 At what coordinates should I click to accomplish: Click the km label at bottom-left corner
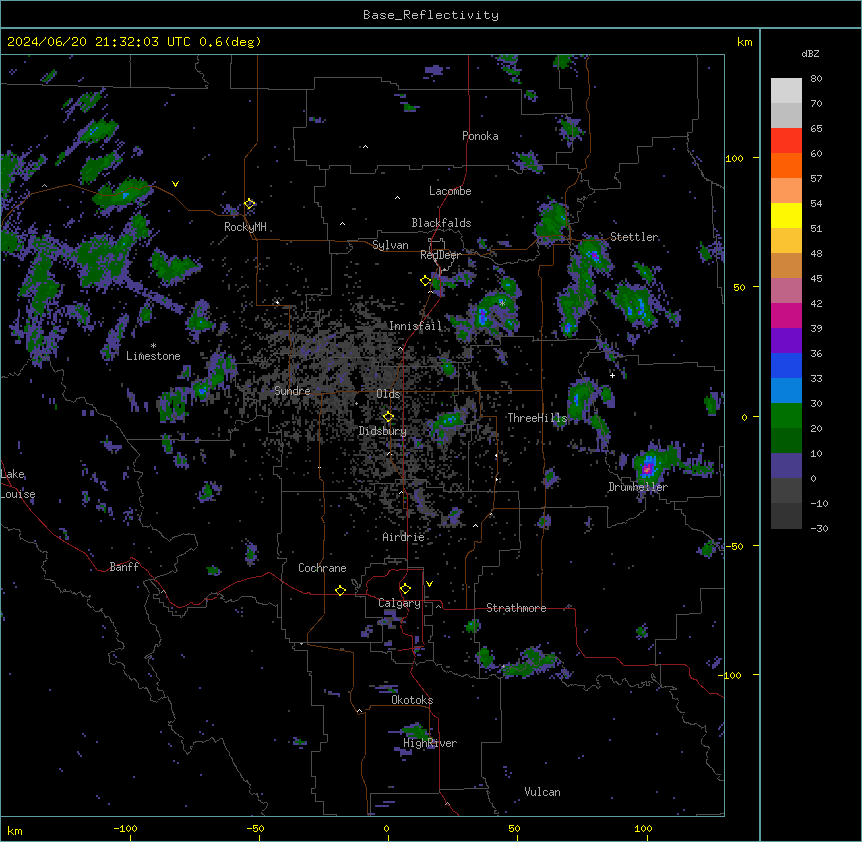[x=15, y=831]
